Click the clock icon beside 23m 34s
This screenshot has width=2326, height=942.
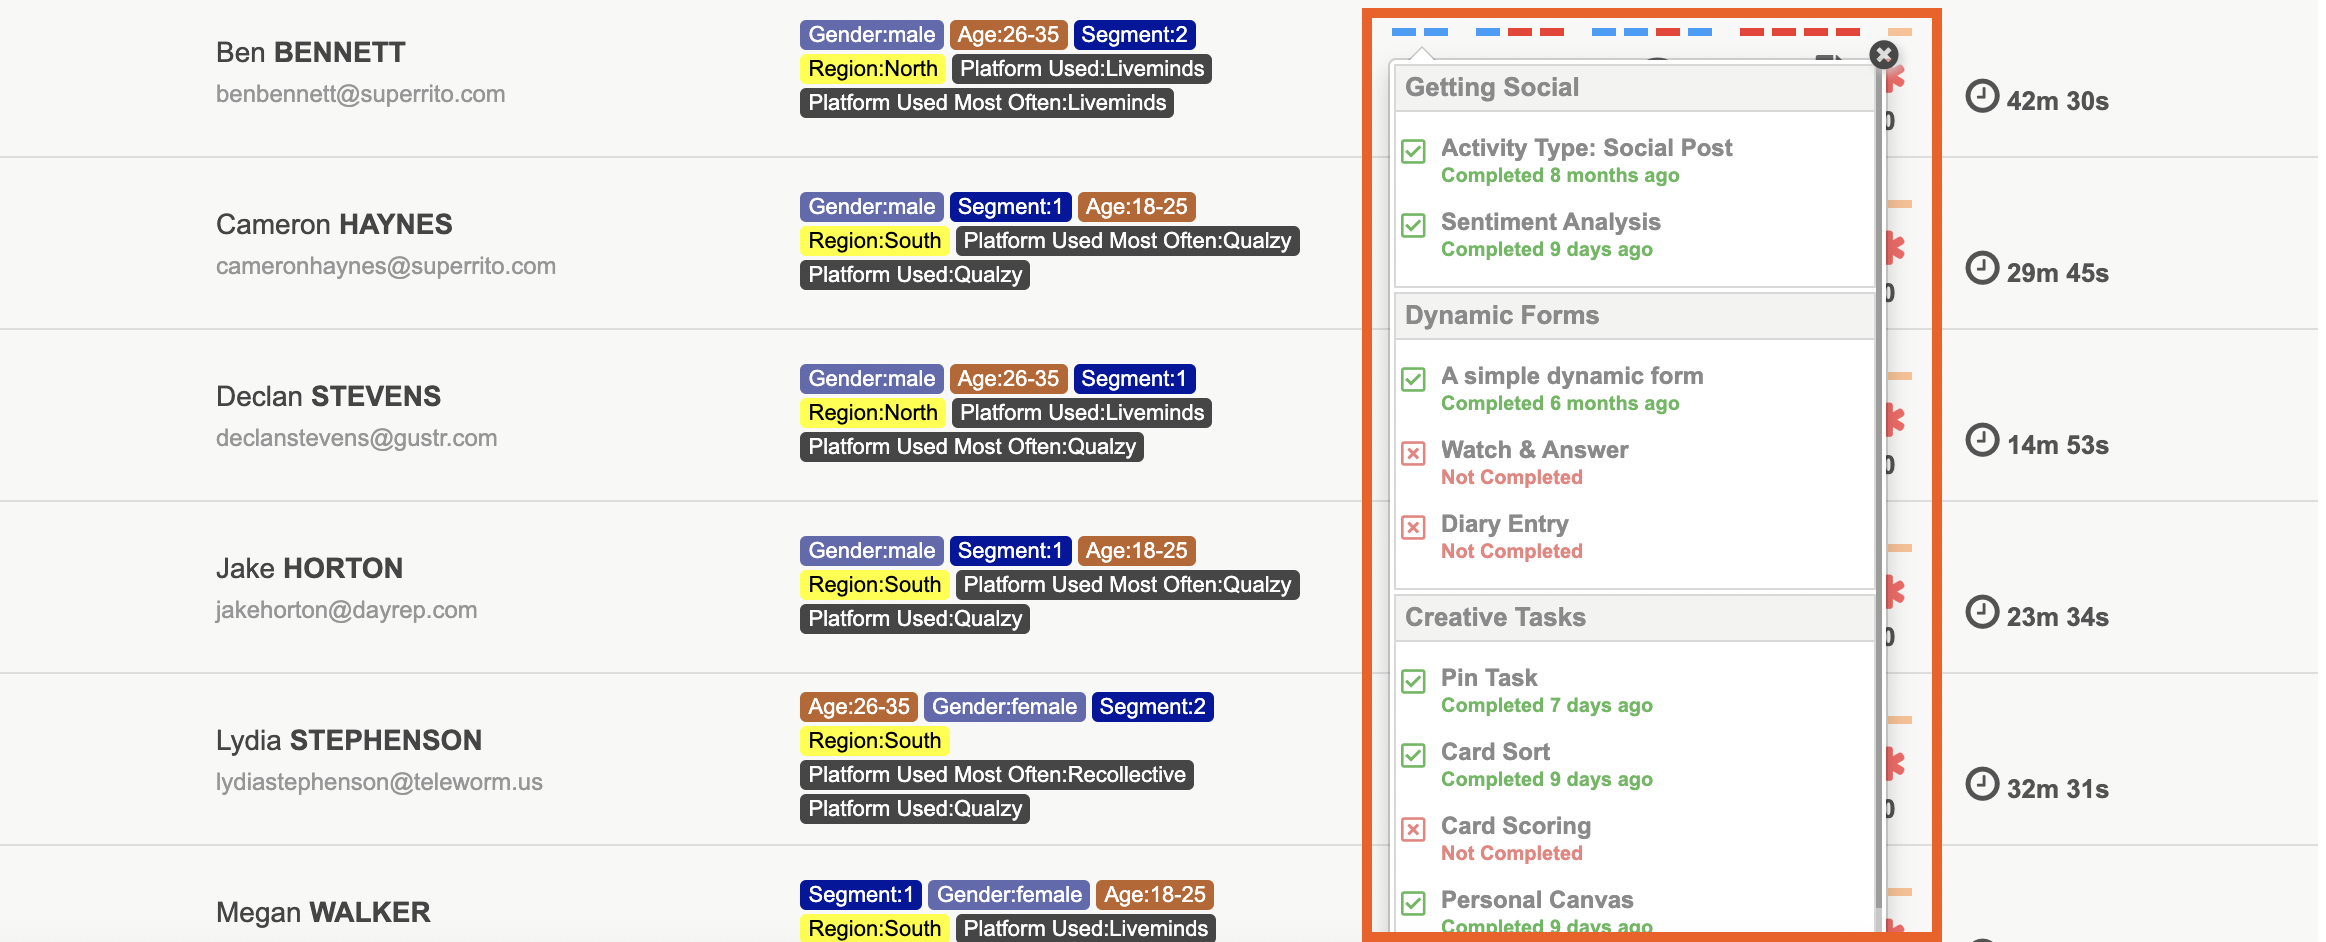coord(1982,613)
